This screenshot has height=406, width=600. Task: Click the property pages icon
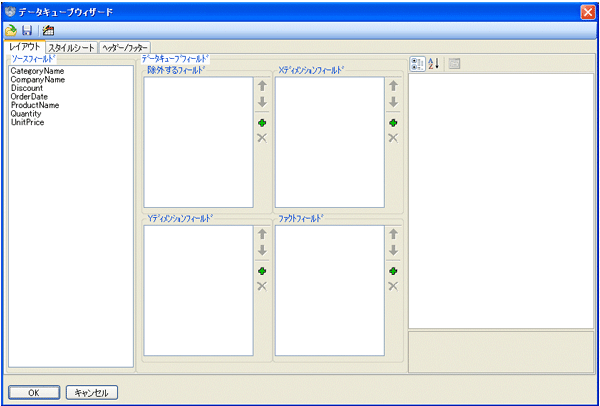click(454, 64)
